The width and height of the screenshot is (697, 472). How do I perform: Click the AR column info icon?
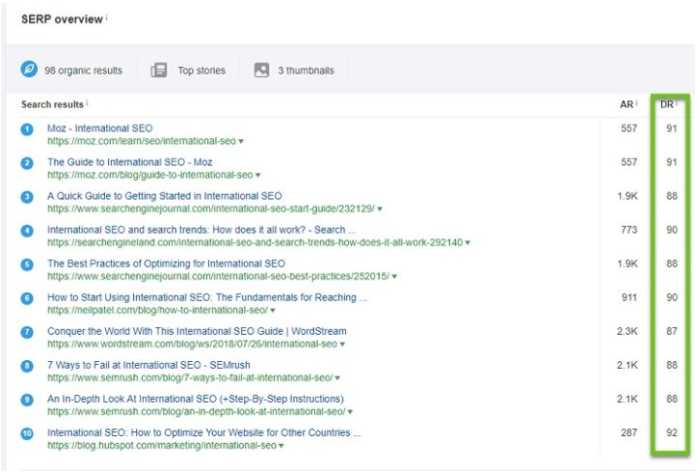click(x=636, y=104)
